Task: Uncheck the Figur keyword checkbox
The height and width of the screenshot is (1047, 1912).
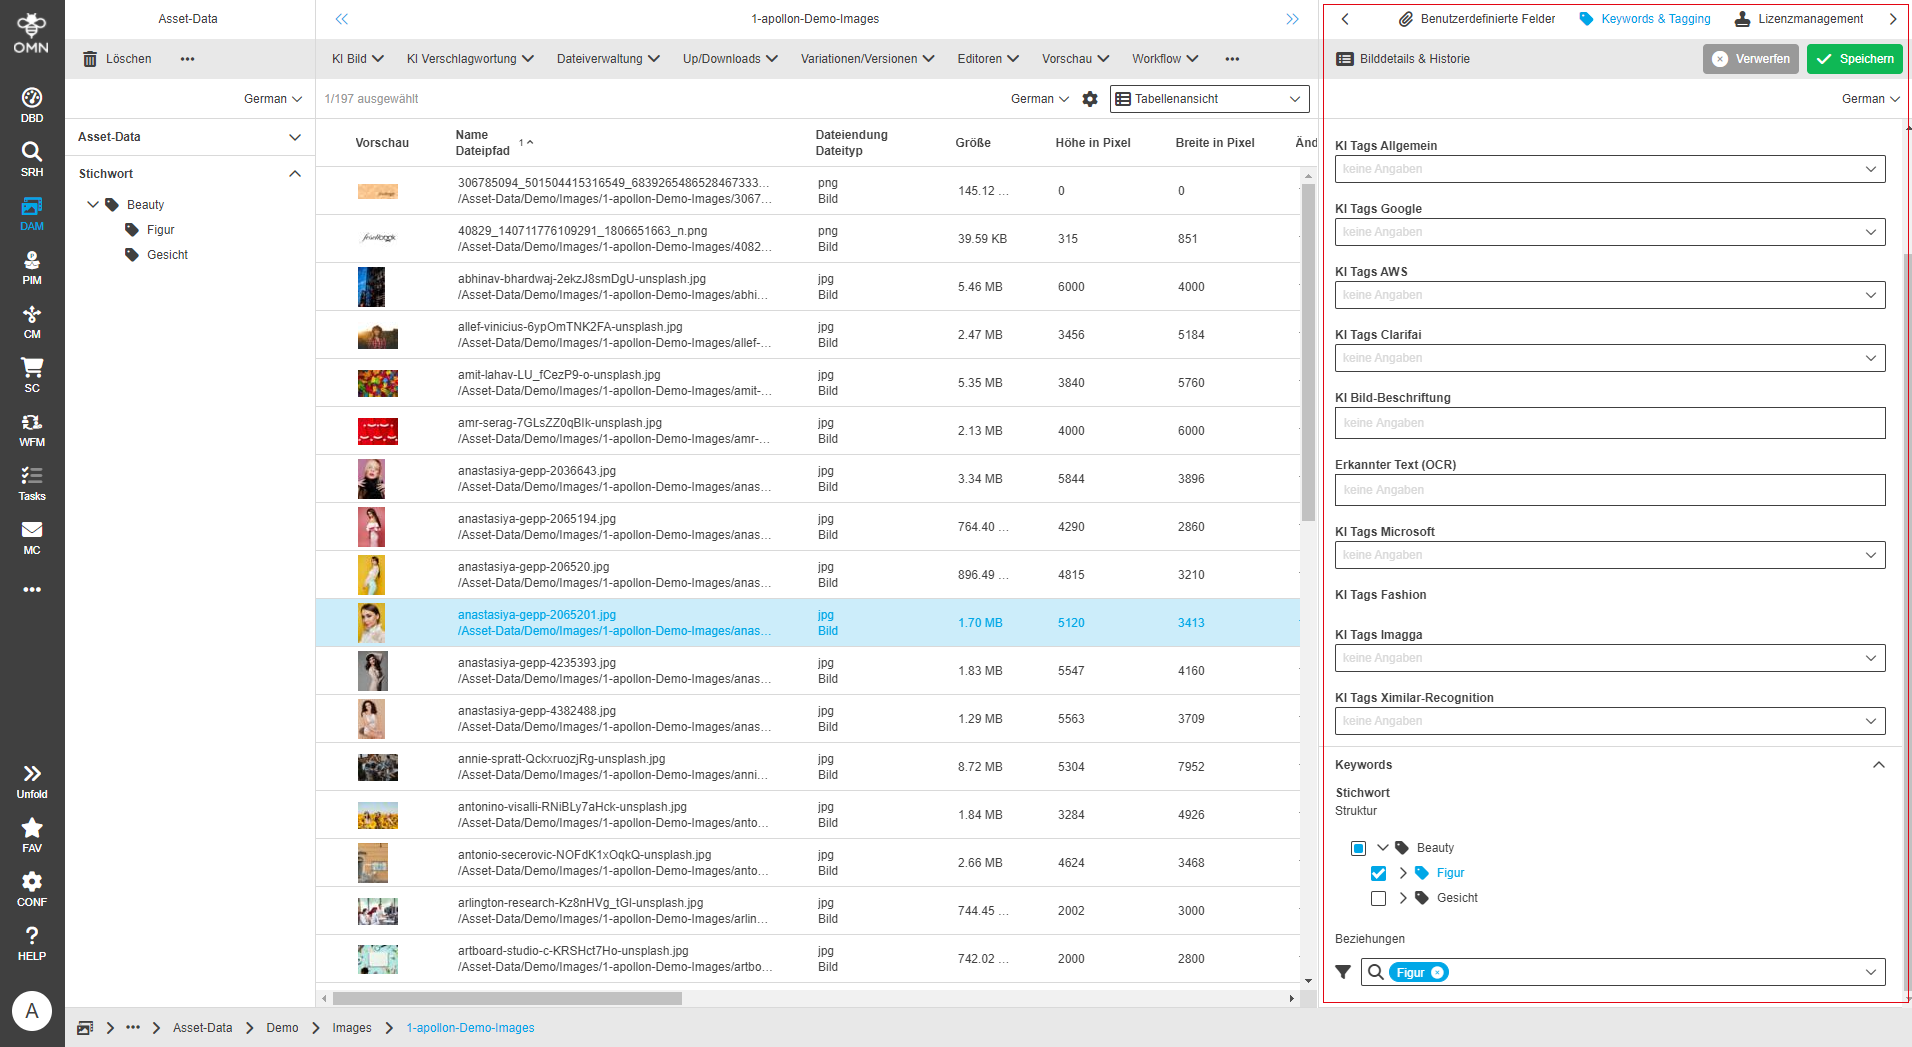Action: click(1378, 873)
